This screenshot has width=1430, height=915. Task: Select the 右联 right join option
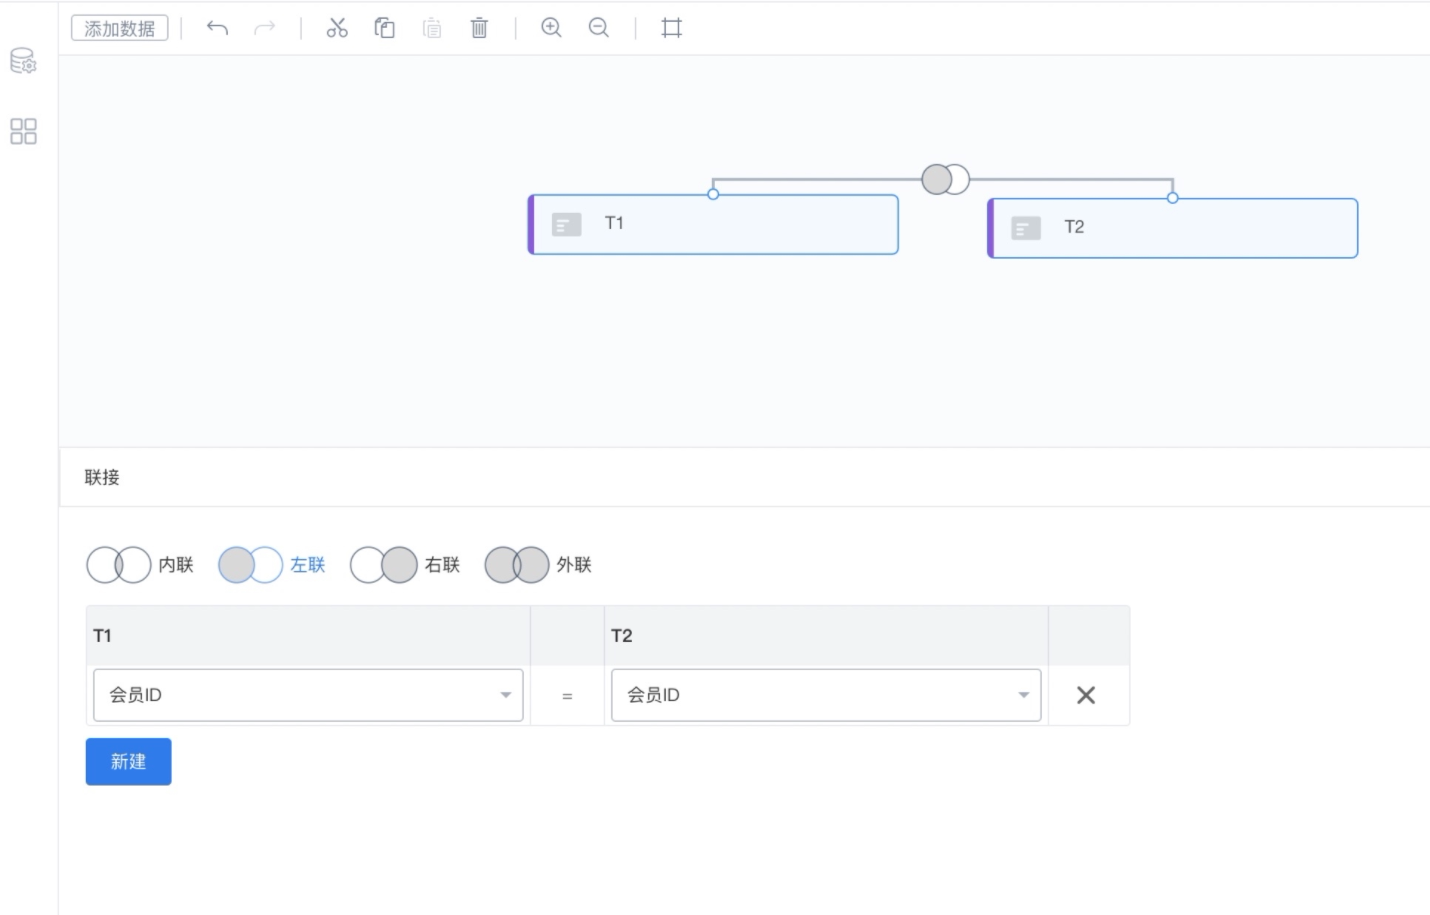pos(405,565)
